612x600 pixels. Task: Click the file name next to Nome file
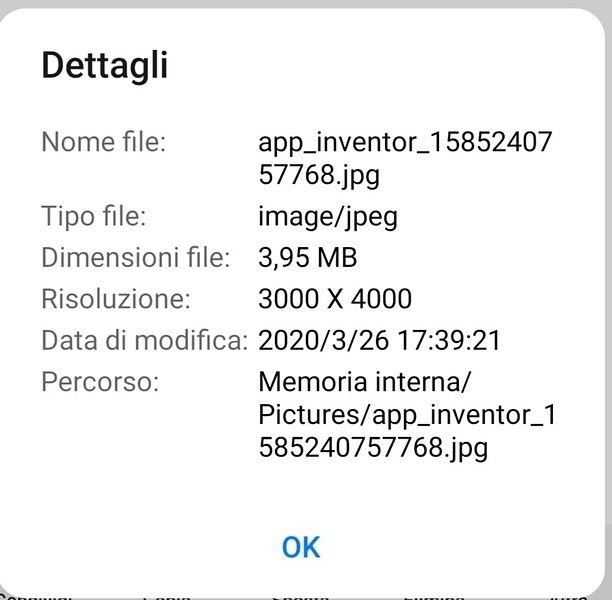pyautogui.click(x=404, y=159)
